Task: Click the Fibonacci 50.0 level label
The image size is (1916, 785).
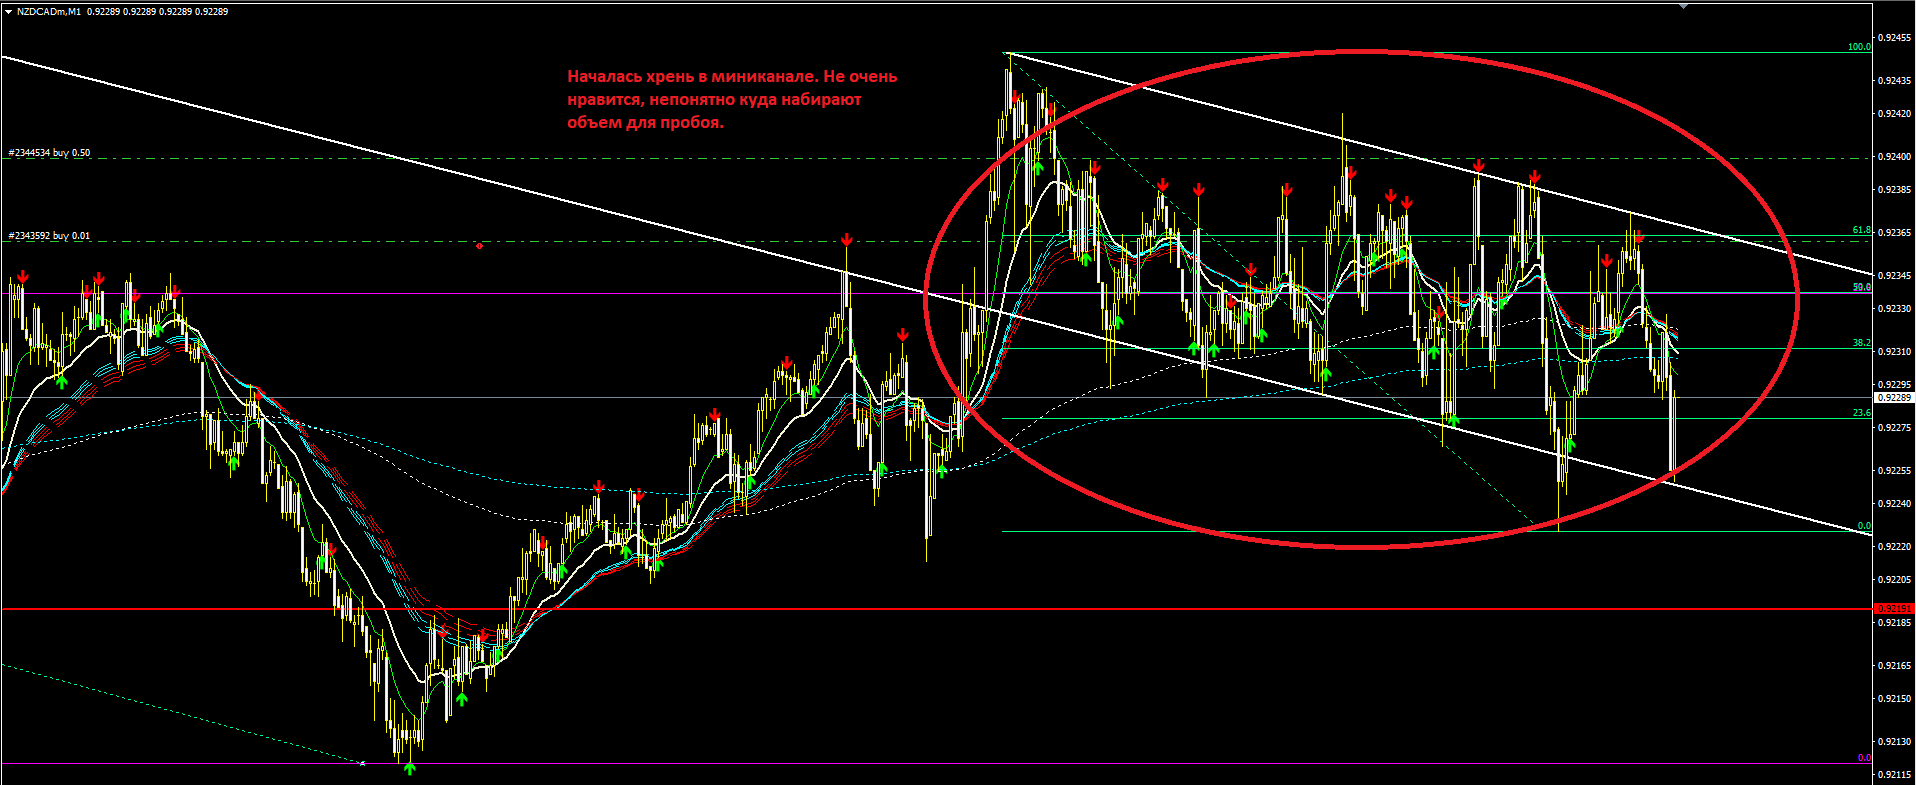Action: (x=1861, y=287)
